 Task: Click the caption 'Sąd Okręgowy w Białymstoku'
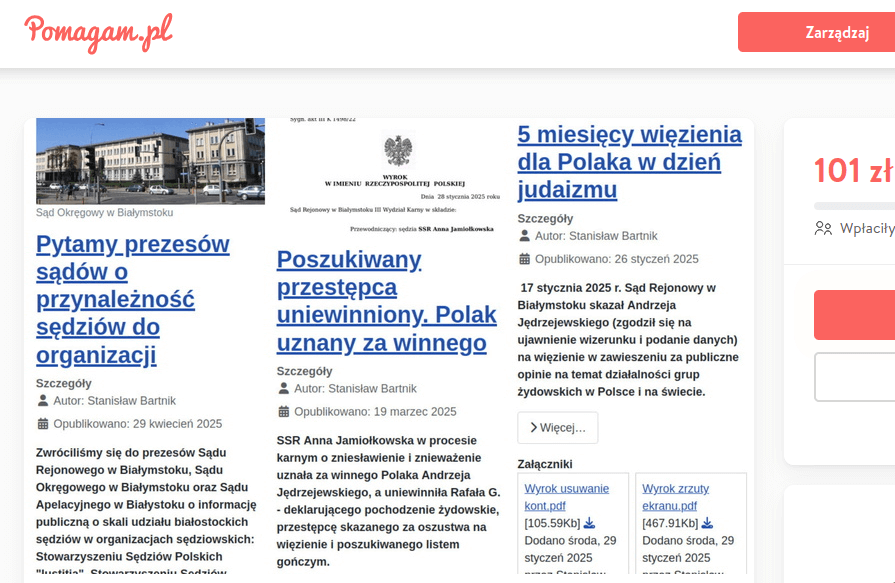104,212
